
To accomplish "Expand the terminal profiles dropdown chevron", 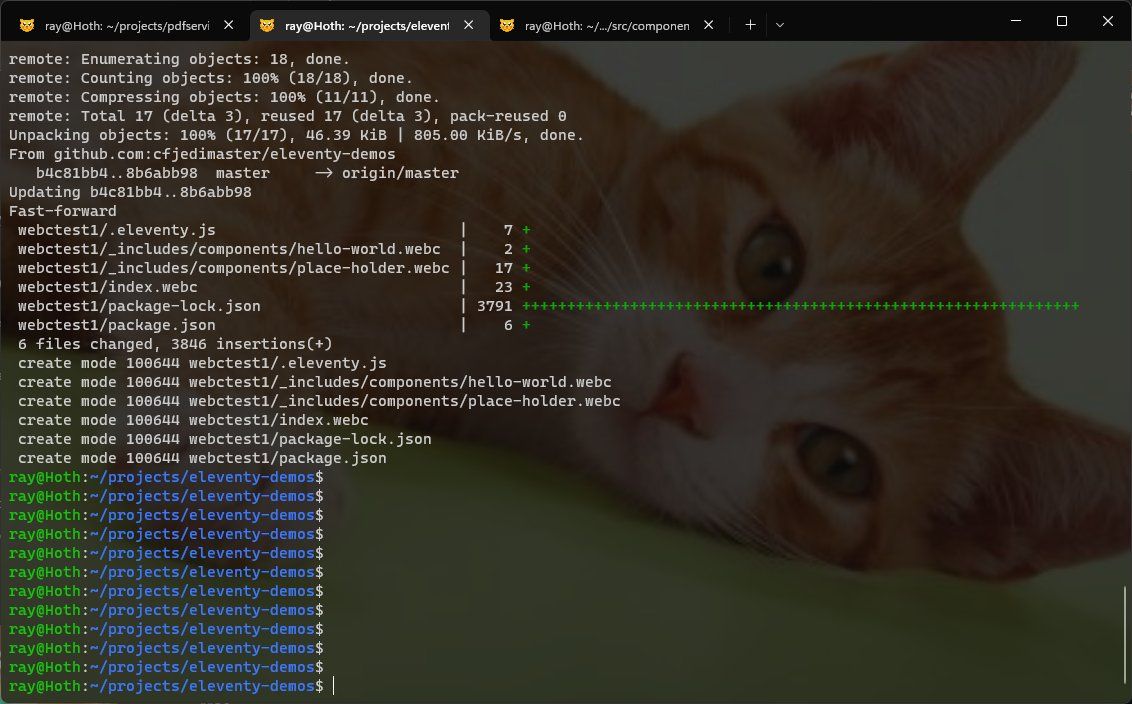I will [x=780, y=25].
